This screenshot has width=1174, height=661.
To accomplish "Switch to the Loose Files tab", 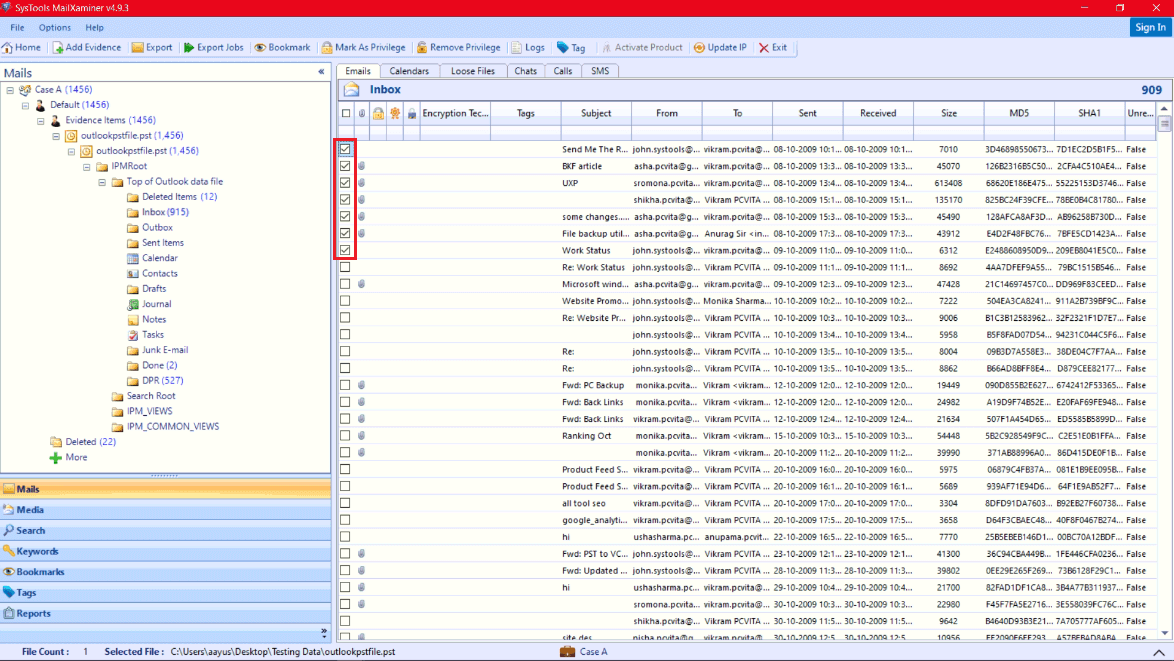I will [x=472, y=71].
